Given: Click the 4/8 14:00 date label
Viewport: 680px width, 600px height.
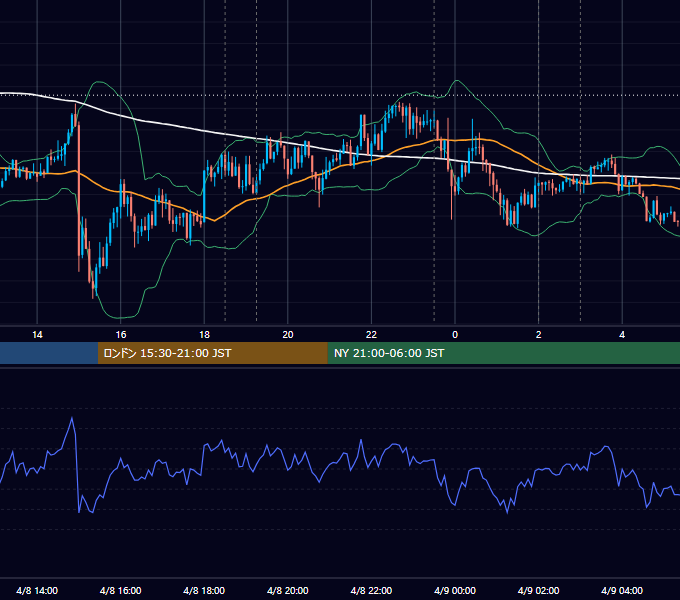Looking at the screenshot, I should click(x=37, y=591).
